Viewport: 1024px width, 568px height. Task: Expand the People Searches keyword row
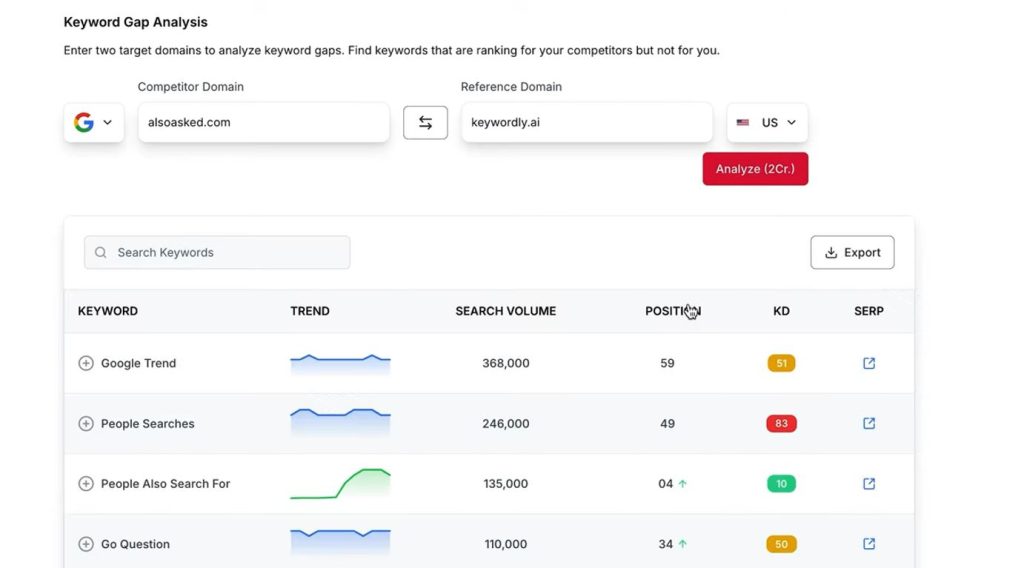point(86,424)
